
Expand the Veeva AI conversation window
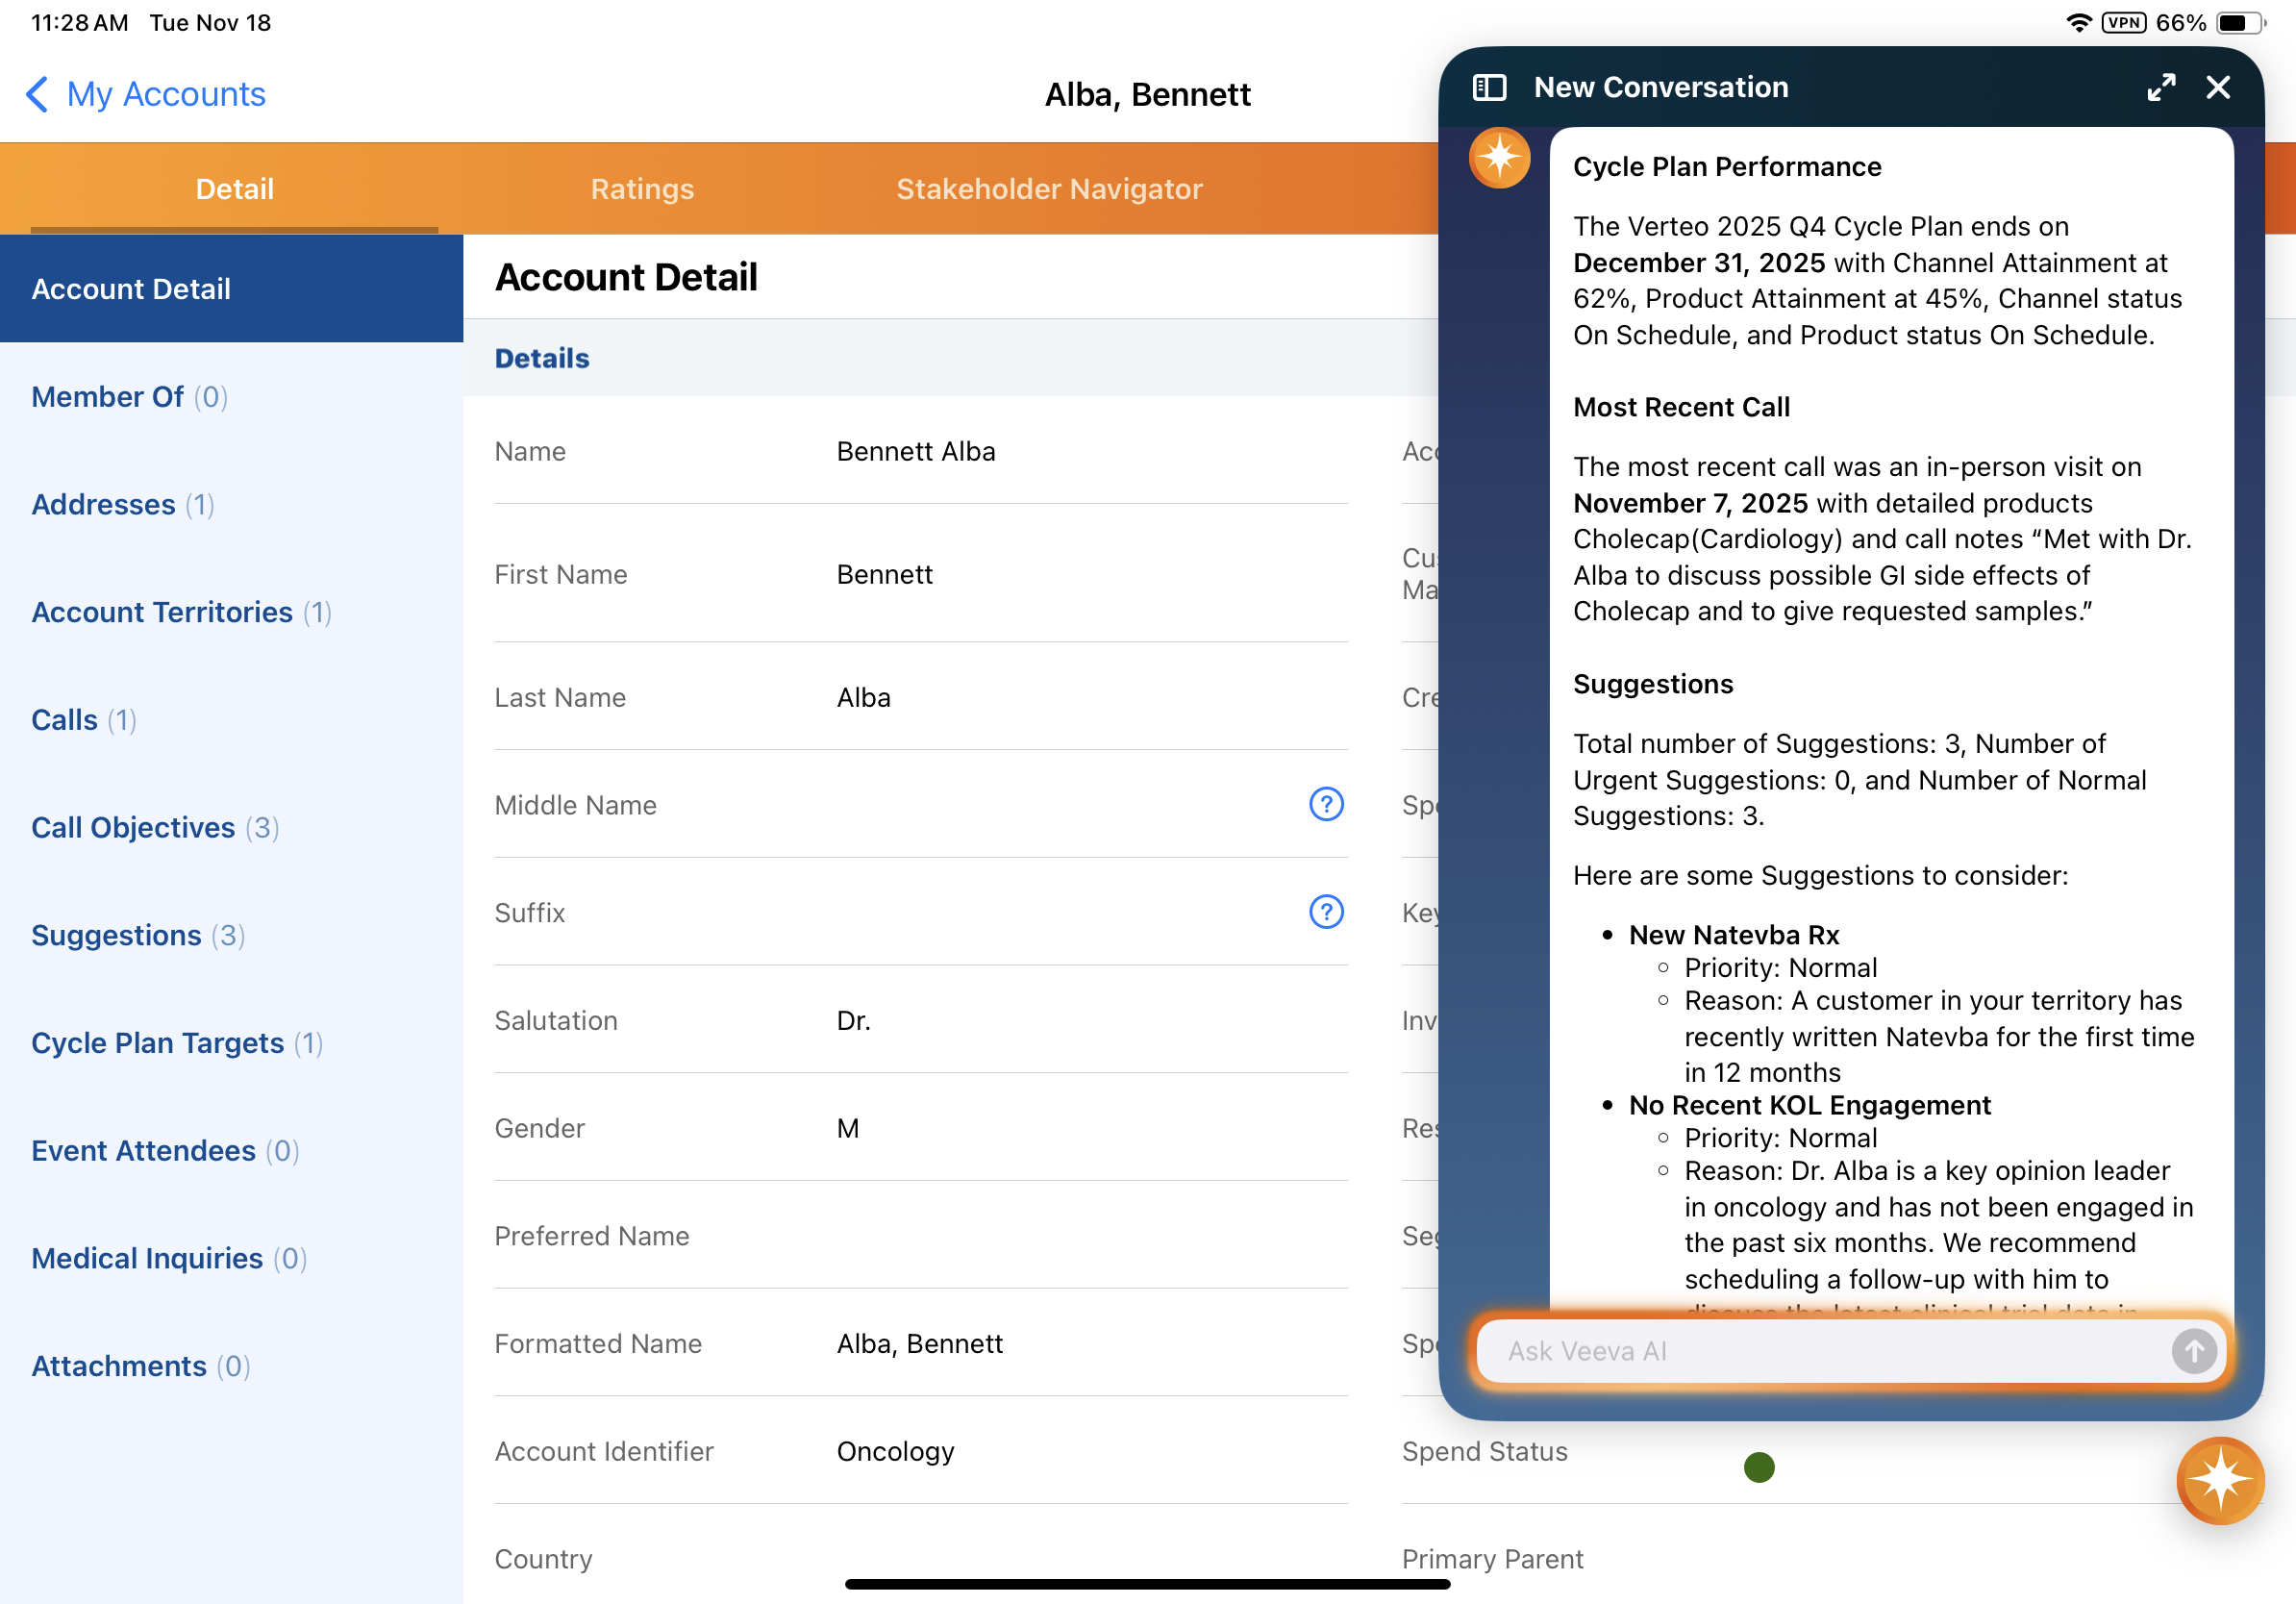[2160, 88]
